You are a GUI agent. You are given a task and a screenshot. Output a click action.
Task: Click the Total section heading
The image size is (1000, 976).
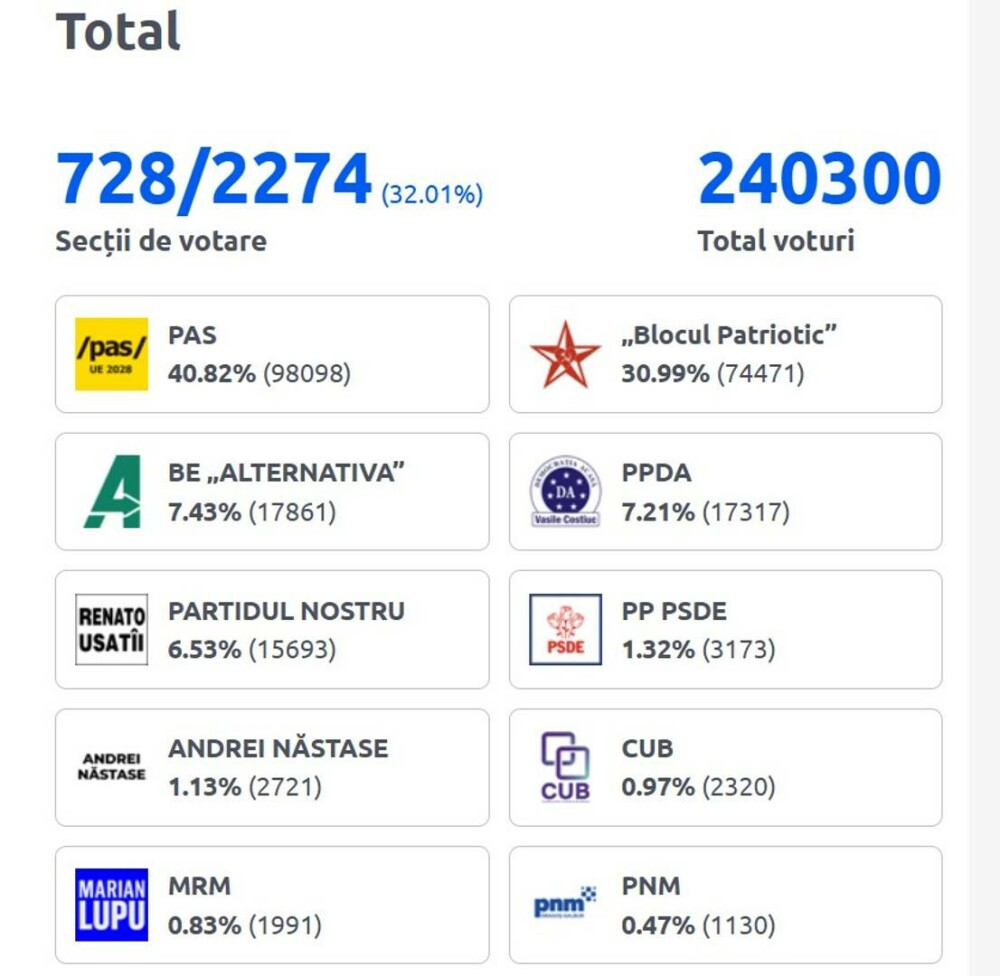[x=118, y=31]
